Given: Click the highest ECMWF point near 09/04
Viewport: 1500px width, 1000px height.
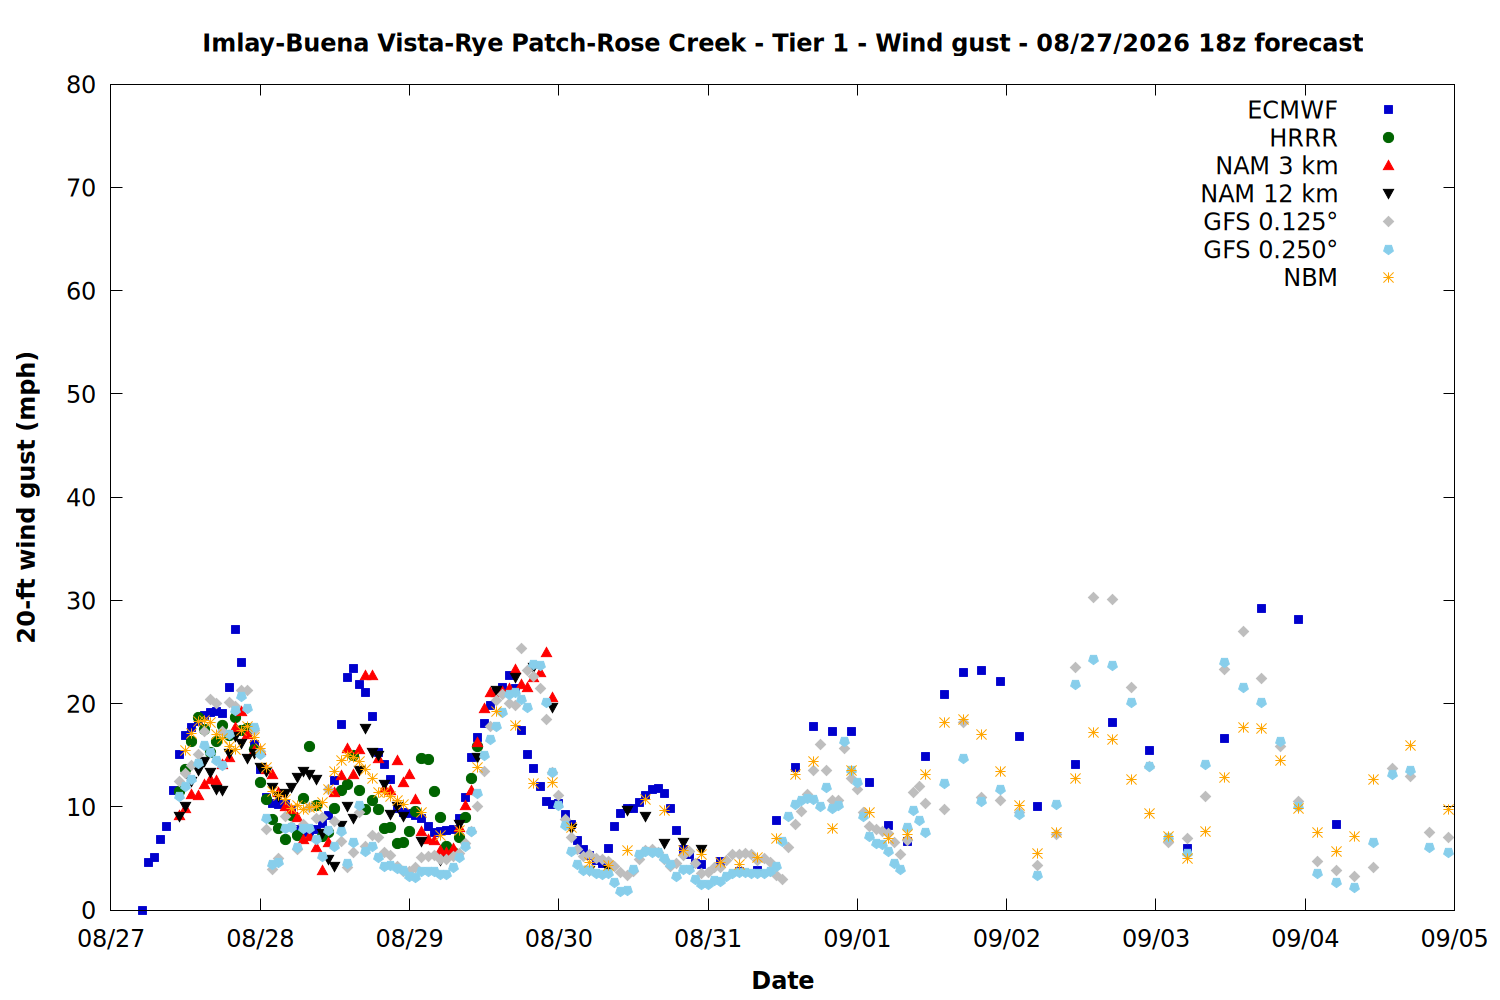Looking at the screenshot, I should point(1261,608).
